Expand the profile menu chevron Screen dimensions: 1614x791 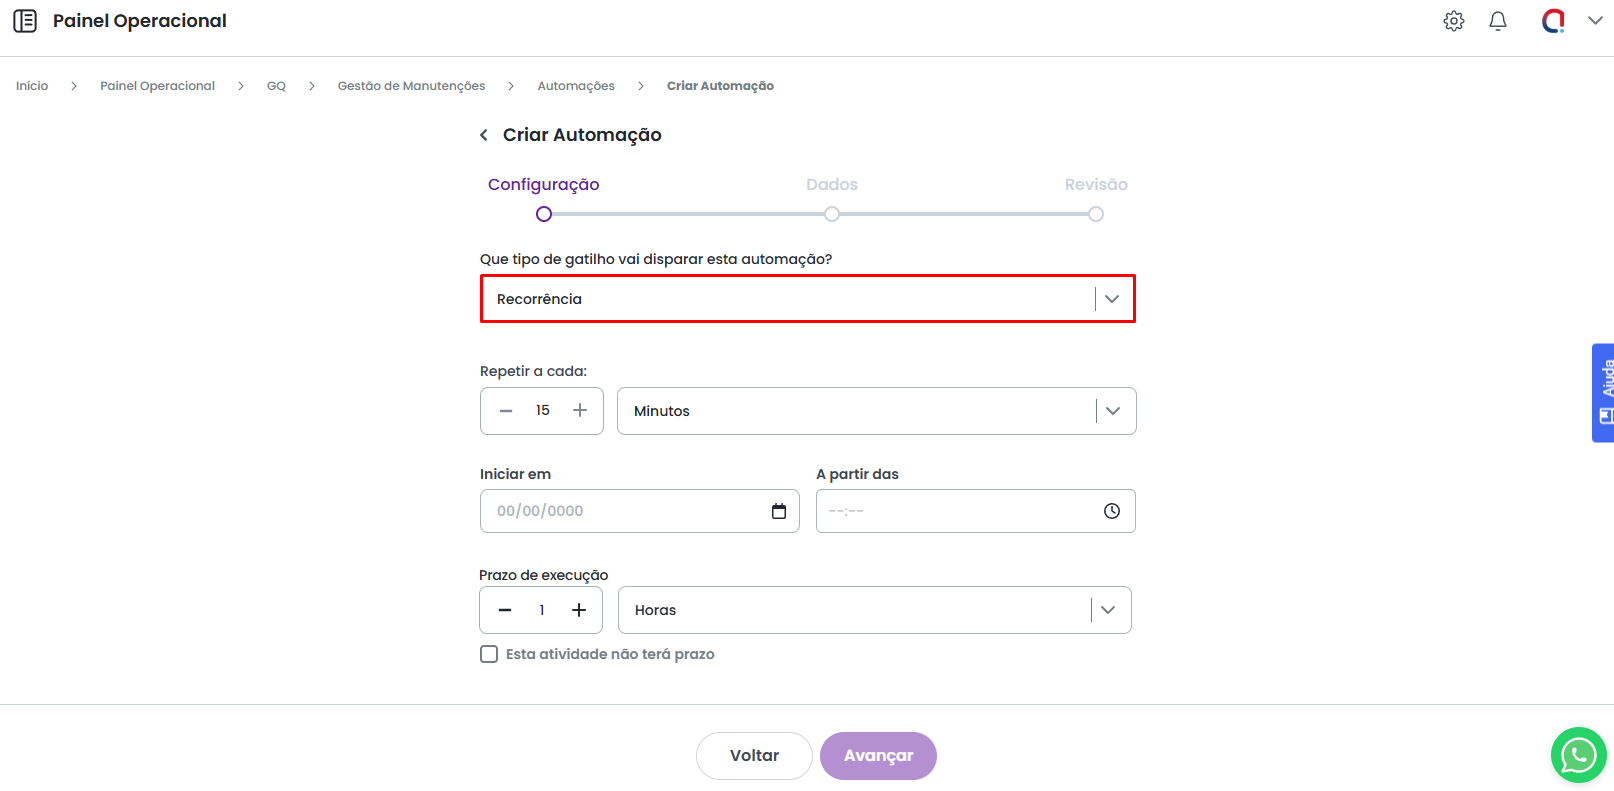[x=1595, y=21]
